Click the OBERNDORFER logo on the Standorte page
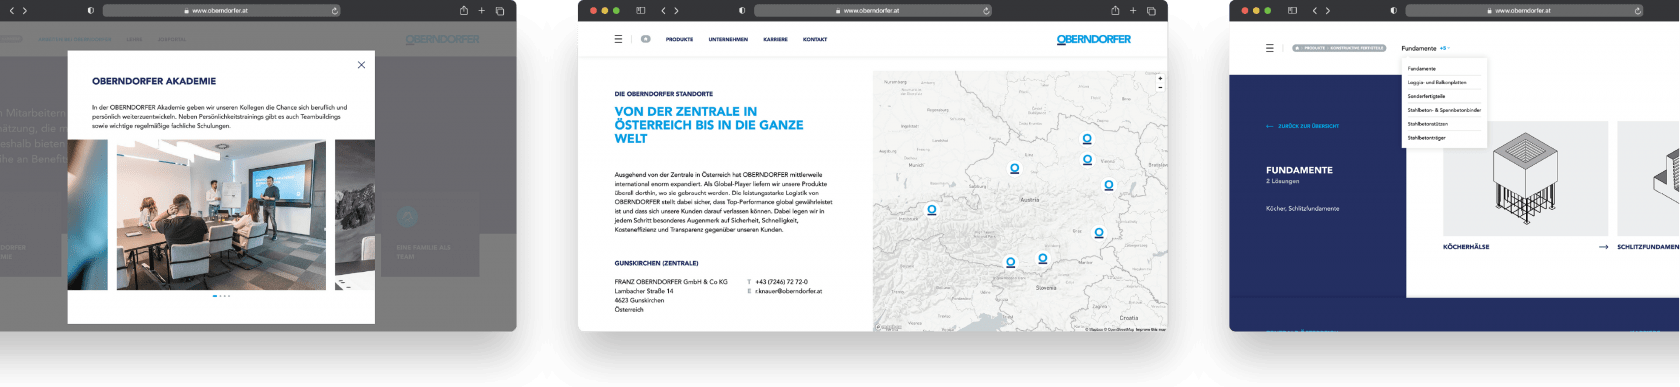The width and height of the screenshot is (1680, 387). coord(1094,40)
